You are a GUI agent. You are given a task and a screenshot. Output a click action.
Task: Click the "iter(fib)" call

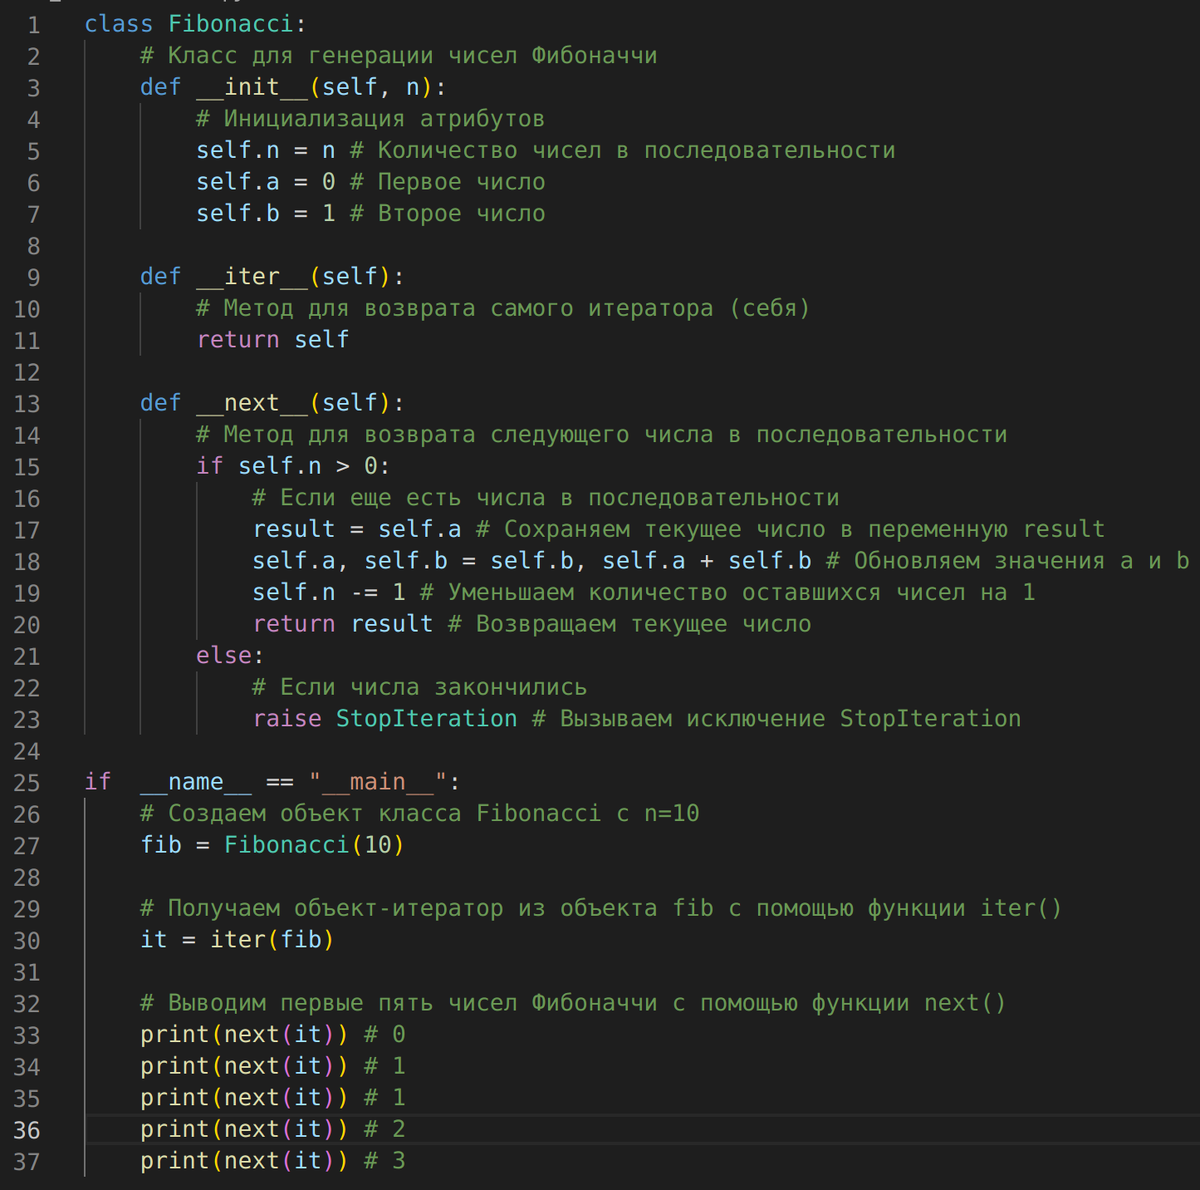coord(272,940)
